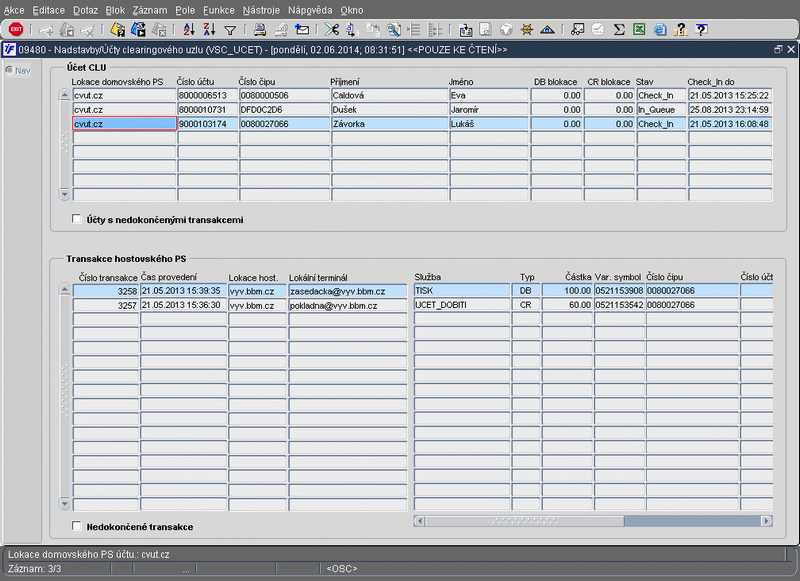The height and width of the screenshot is (581, 800).
Task: Click the 'TISK' service cell
Action: tap(461, 290)
